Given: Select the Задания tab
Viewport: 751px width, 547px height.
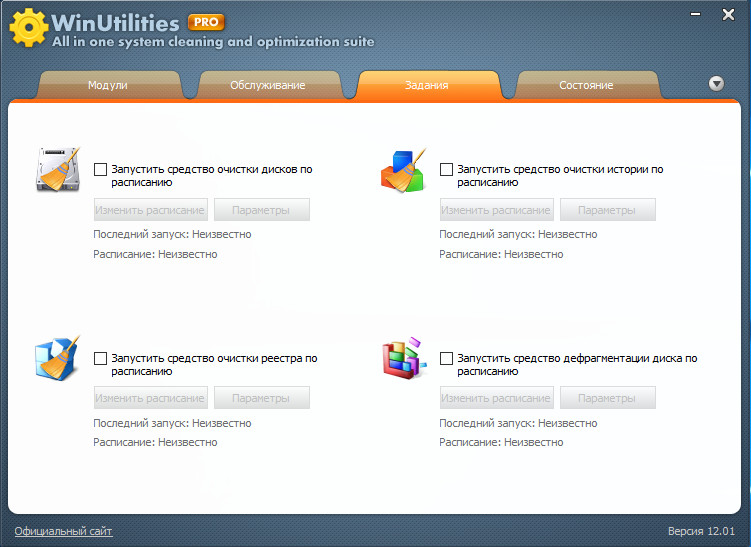Looking at the screenshot, I should (427, 85).
